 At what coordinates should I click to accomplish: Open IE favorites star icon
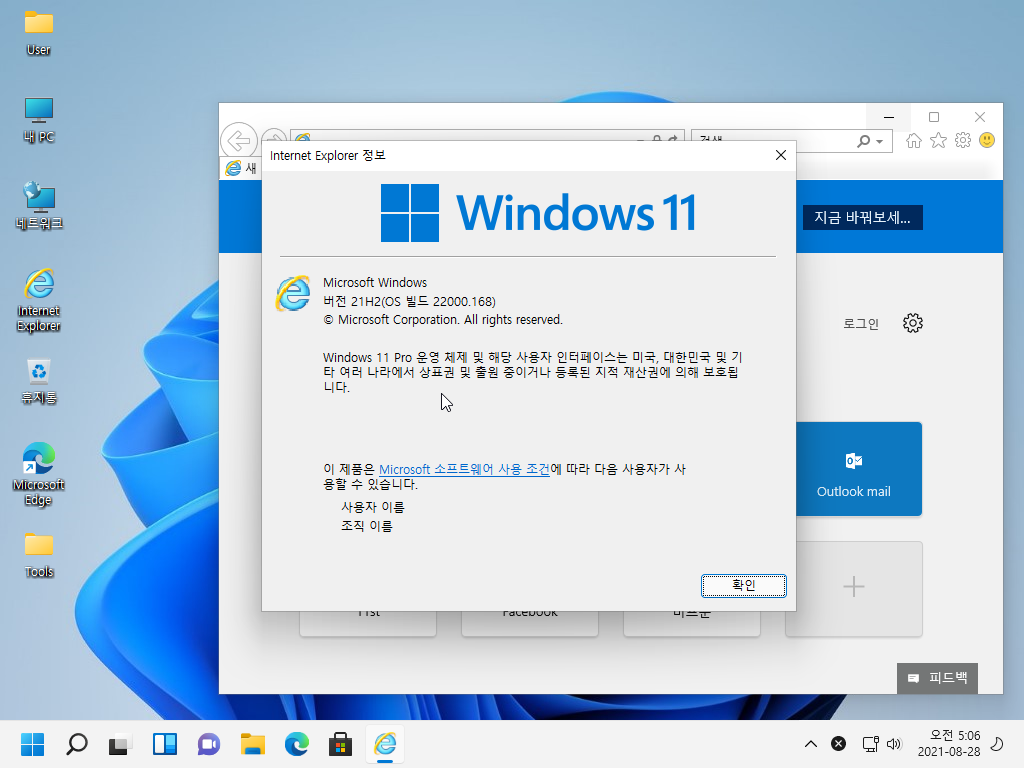click(x=938, y=140)
